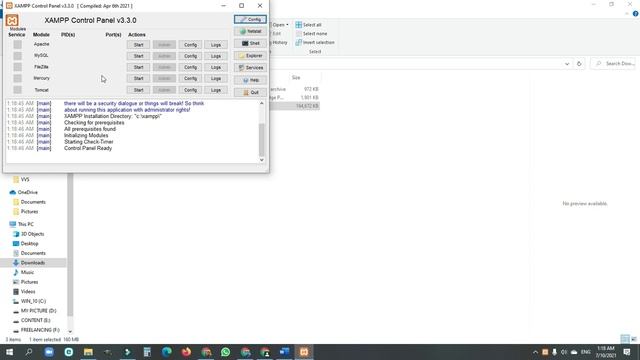Launch Shell from XAMPP panel
This screenshot has width=640, height=360.
250,43
